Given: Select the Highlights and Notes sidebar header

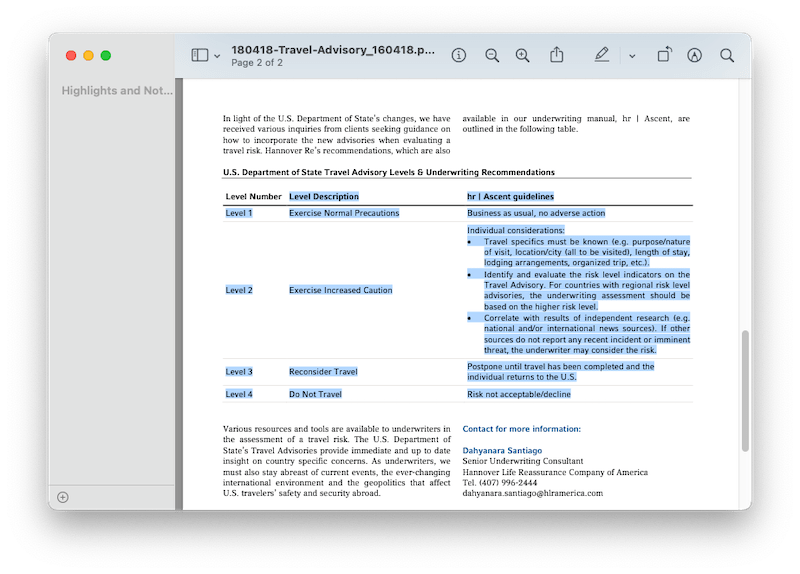Looking at the screenshot, I should [117, 91].
